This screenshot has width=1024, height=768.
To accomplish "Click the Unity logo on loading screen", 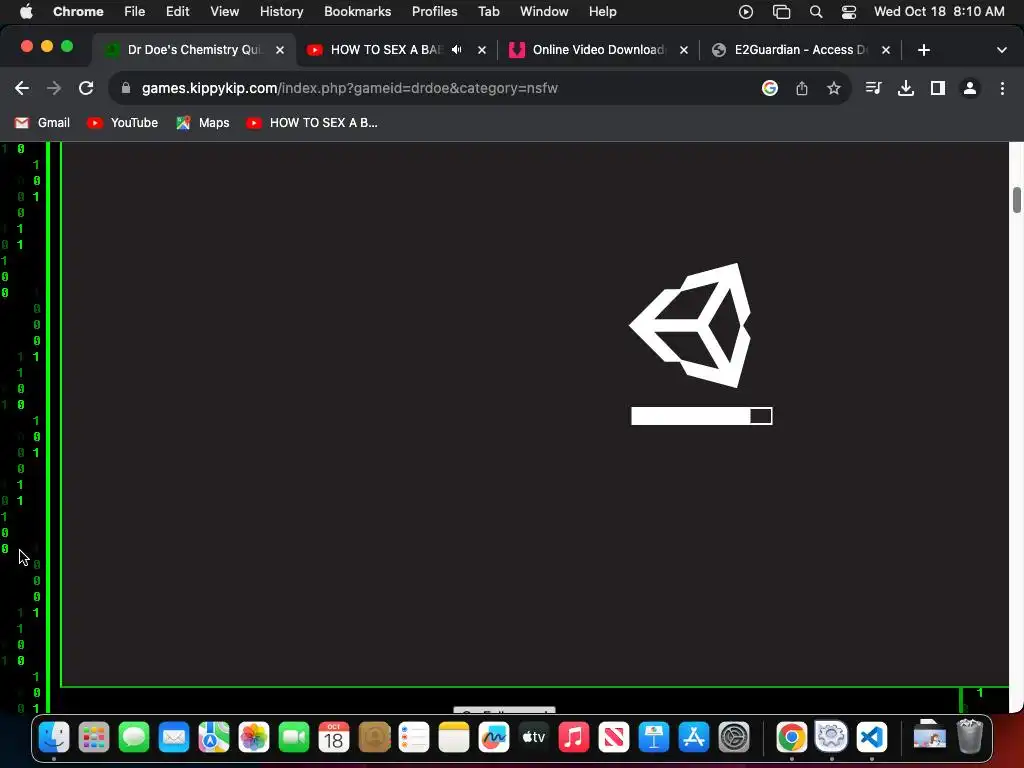I will pos(690,325).
